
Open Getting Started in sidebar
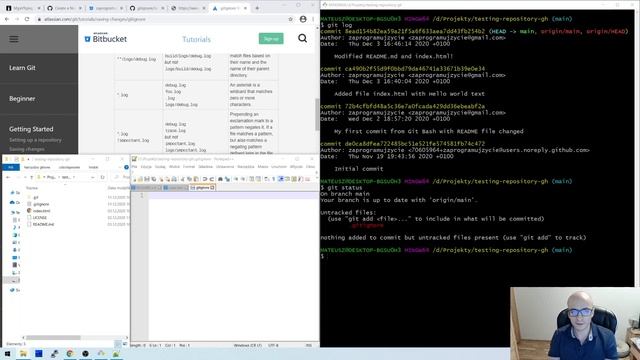coord(31,129)
